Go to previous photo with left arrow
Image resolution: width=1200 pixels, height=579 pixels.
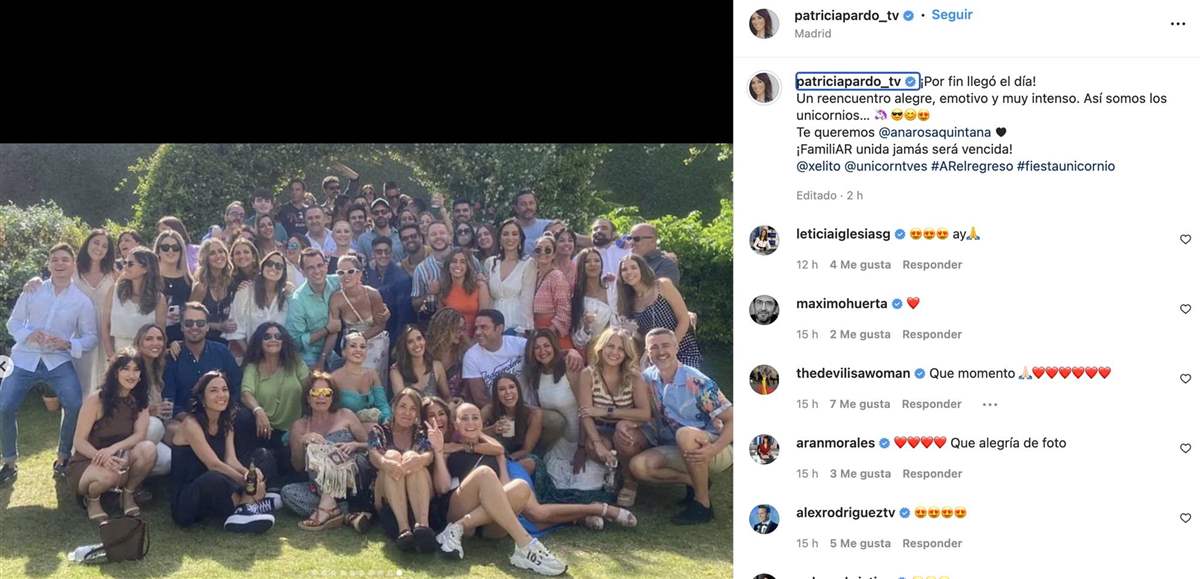pyautogui.click(x=4, y=367)
